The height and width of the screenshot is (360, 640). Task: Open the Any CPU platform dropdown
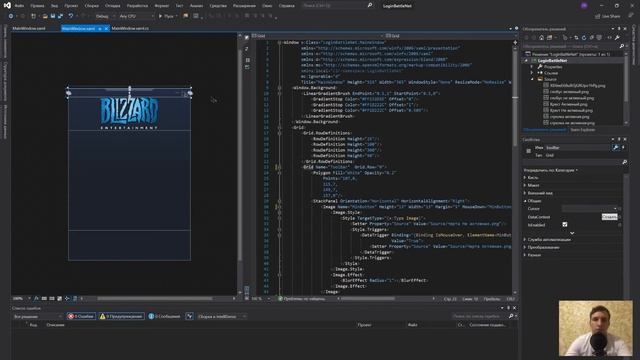pyautogui.click(x=136, y=16)
